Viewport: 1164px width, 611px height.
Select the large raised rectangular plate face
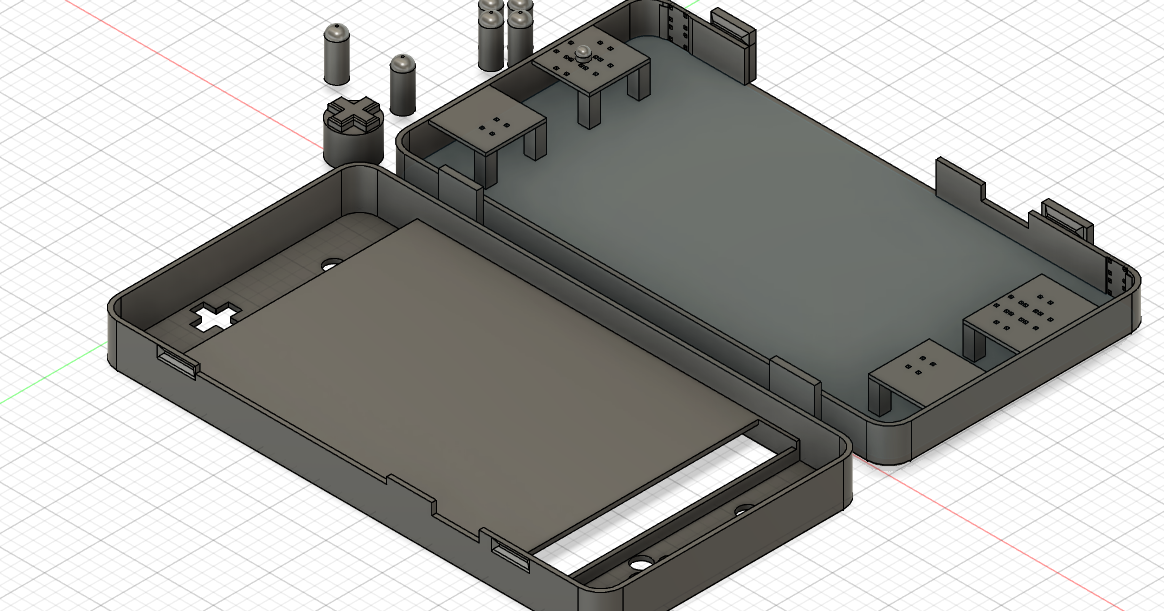pyautogui.click(x=475, y=385)
